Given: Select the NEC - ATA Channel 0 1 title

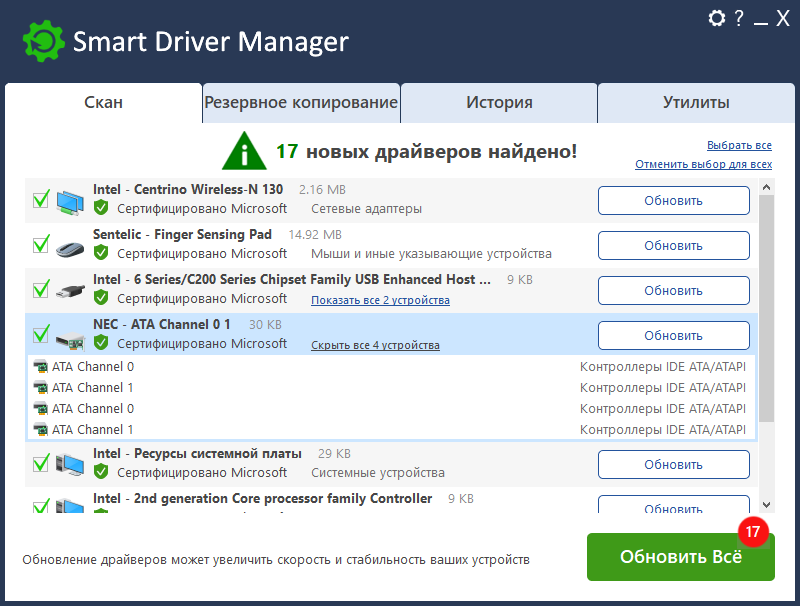Looking at the screenshot, I should tap(162, 324).
